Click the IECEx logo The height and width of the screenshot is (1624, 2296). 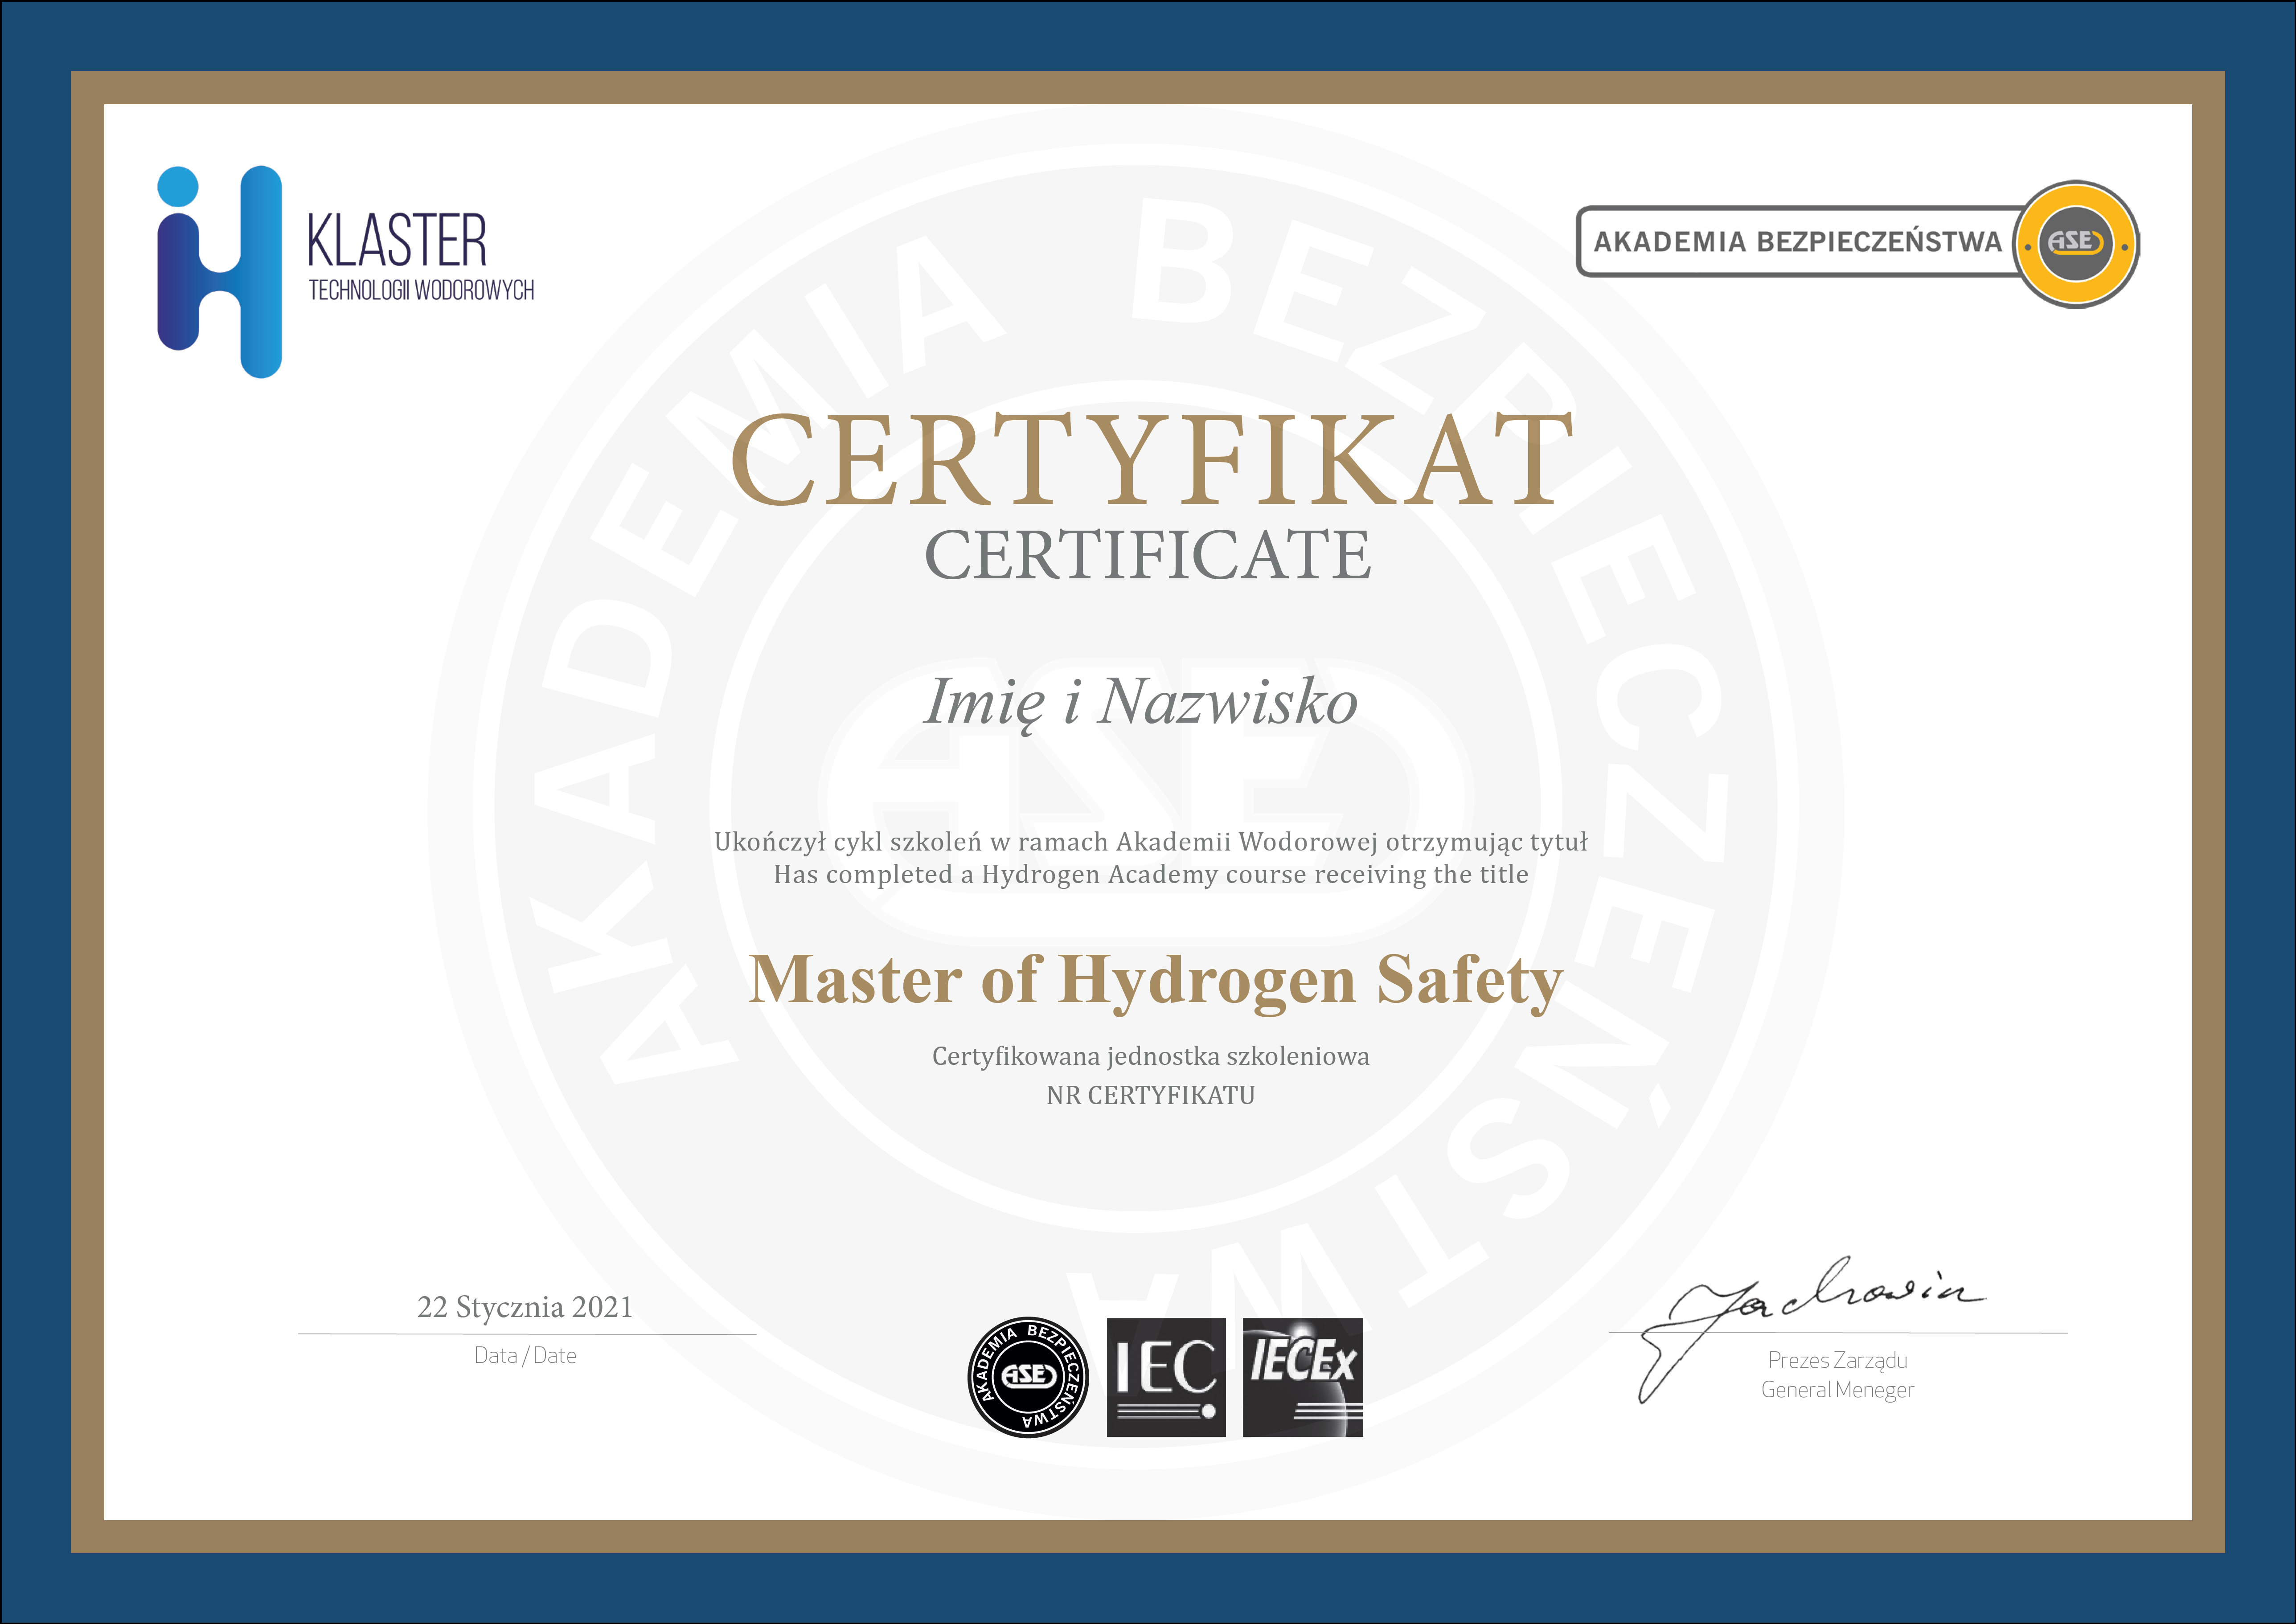(x=1302, y=1377)
